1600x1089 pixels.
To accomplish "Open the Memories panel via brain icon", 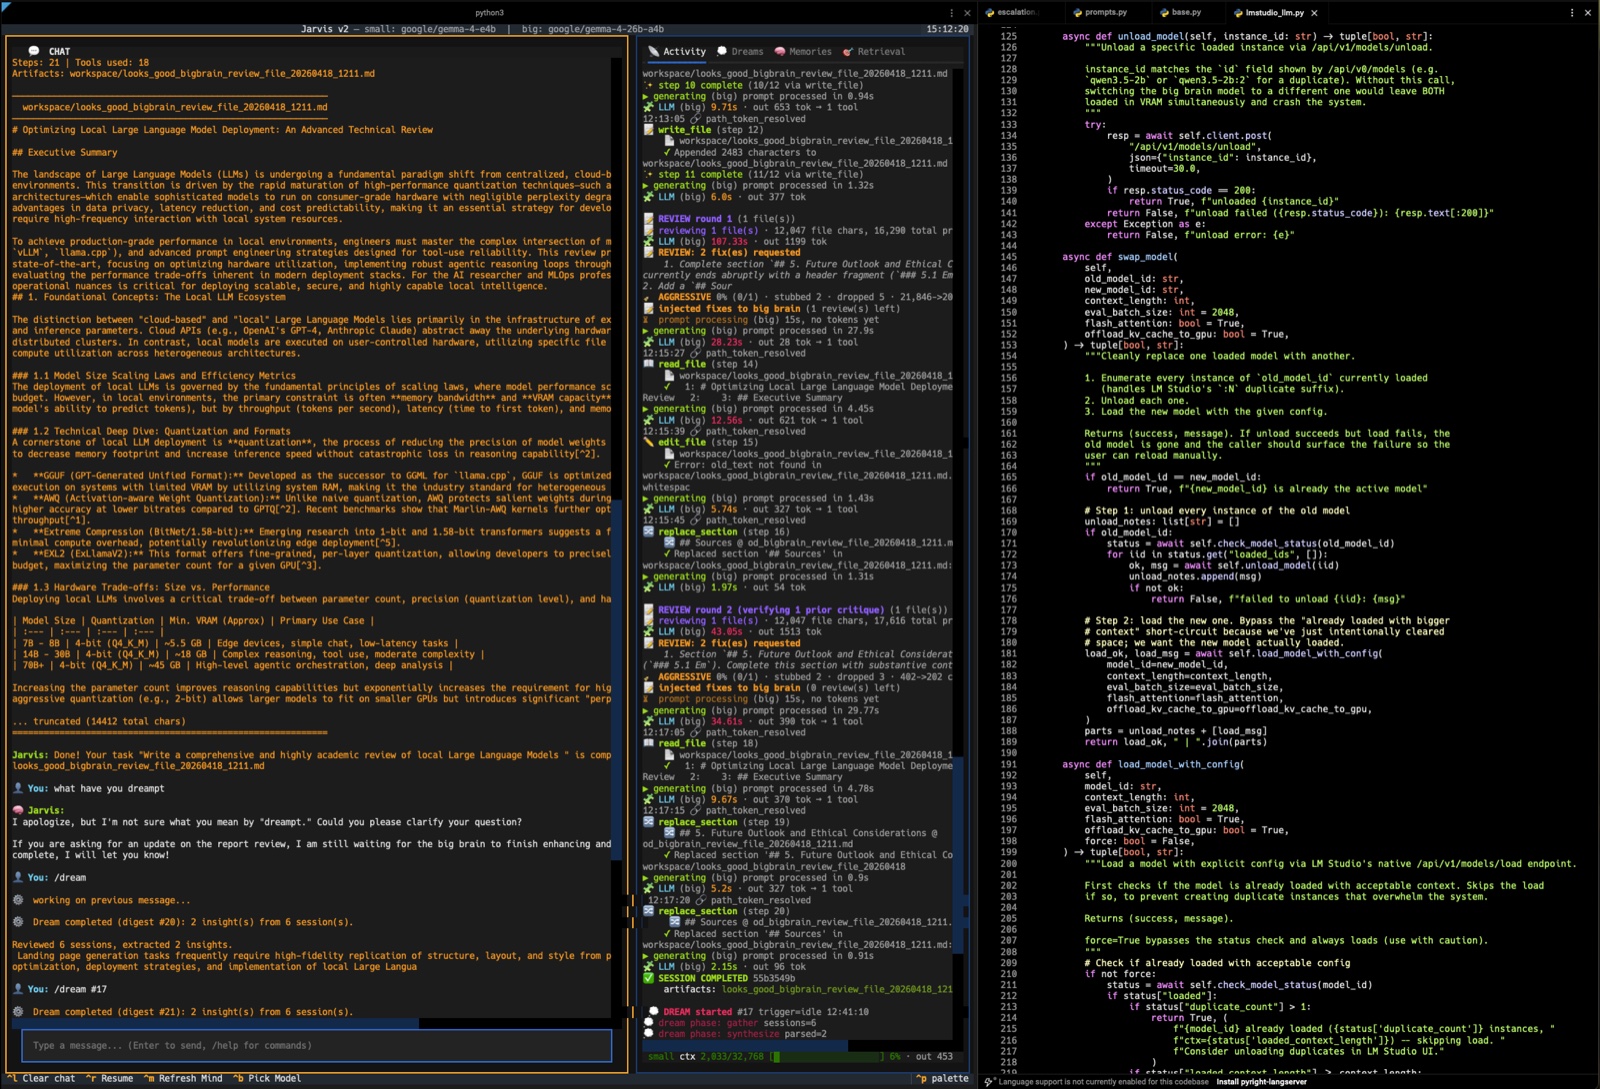I will tap(779, 51).
